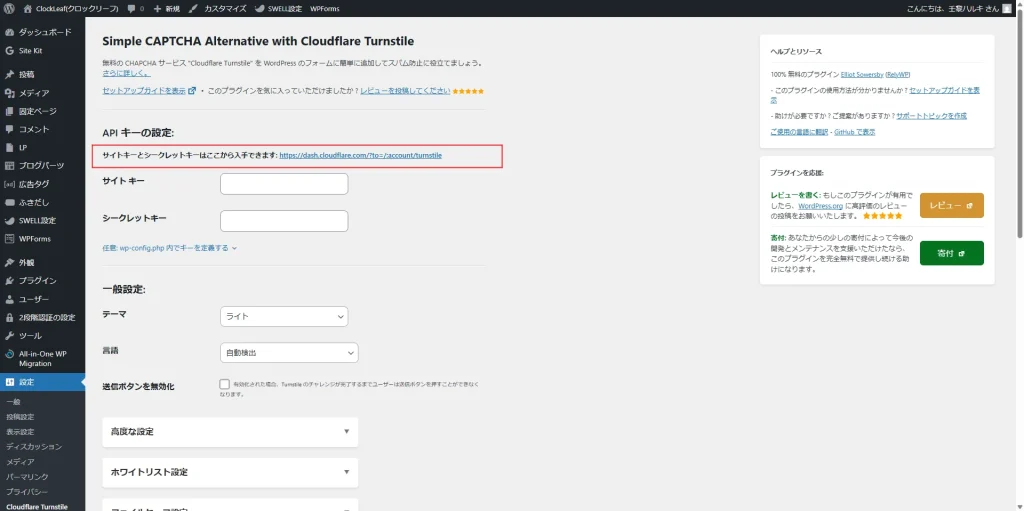Enable the 送信ボタンを無効化 checkbox
This screenshot has height=511, width=1024.
click(224, 384)
